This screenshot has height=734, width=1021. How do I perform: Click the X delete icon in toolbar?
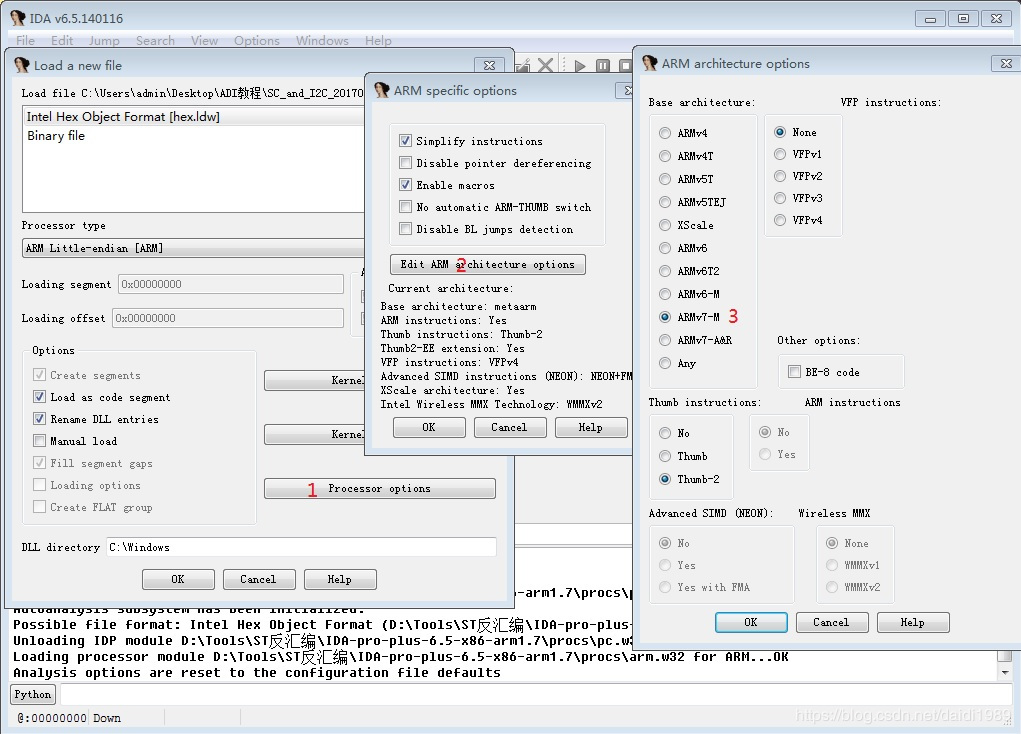click(546, 66)
